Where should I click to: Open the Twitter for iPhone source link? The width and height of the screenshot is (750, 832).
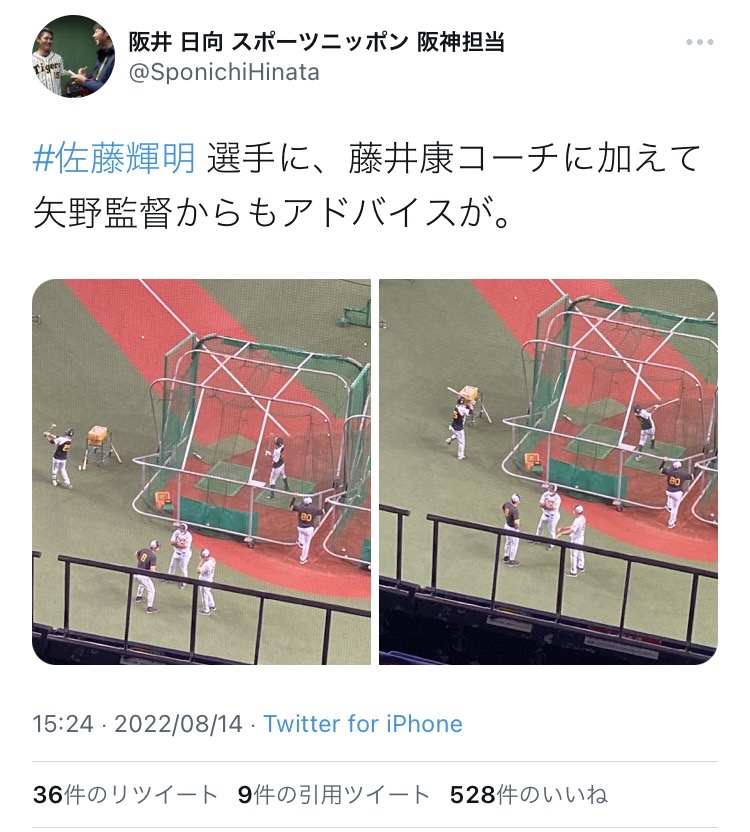coord(363,724)
